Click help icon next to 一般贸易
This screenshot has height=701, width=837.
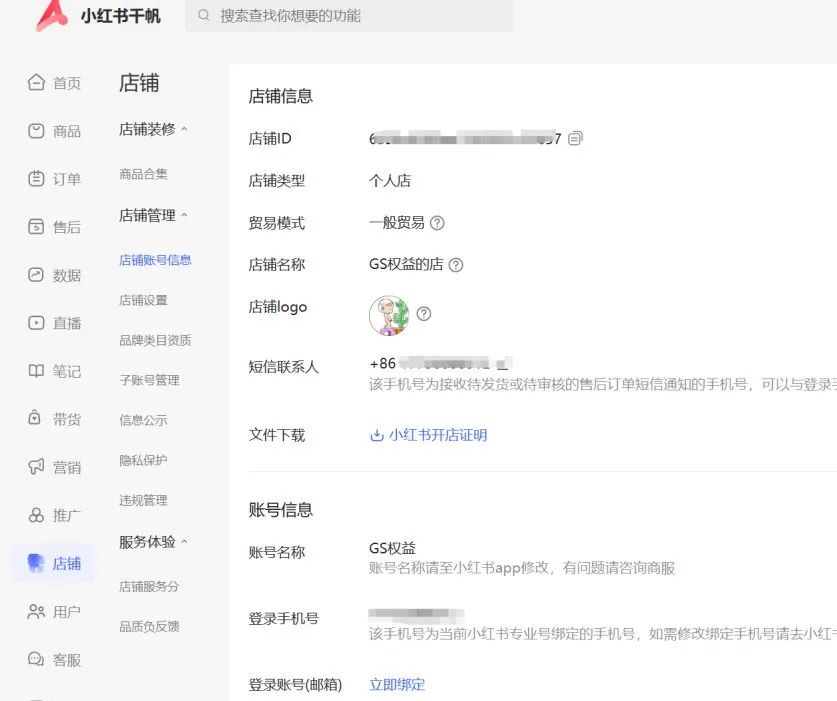(437, 223)
